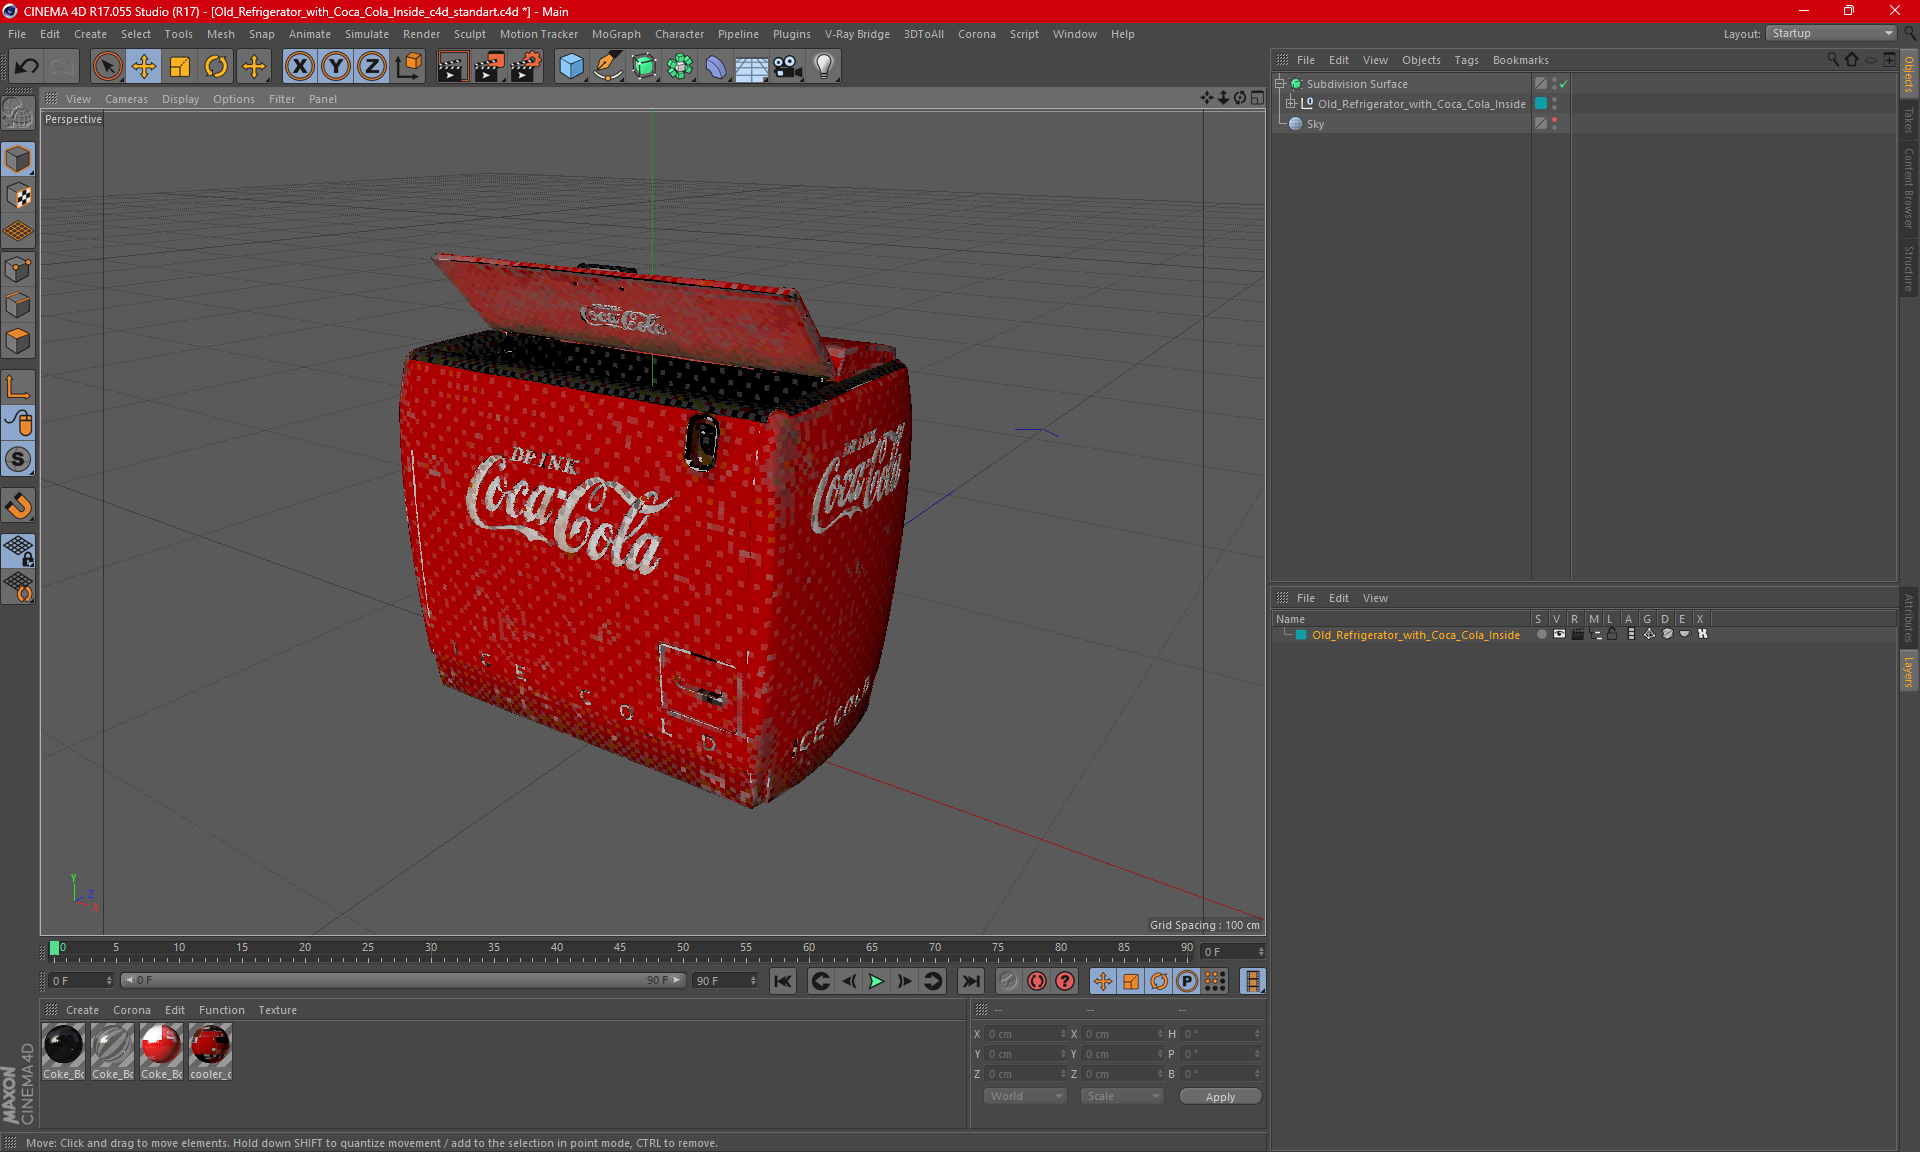Add a Cube primitive object
The width and height of the screenshot is (1920, 1152).
click(x=571, y=67)
